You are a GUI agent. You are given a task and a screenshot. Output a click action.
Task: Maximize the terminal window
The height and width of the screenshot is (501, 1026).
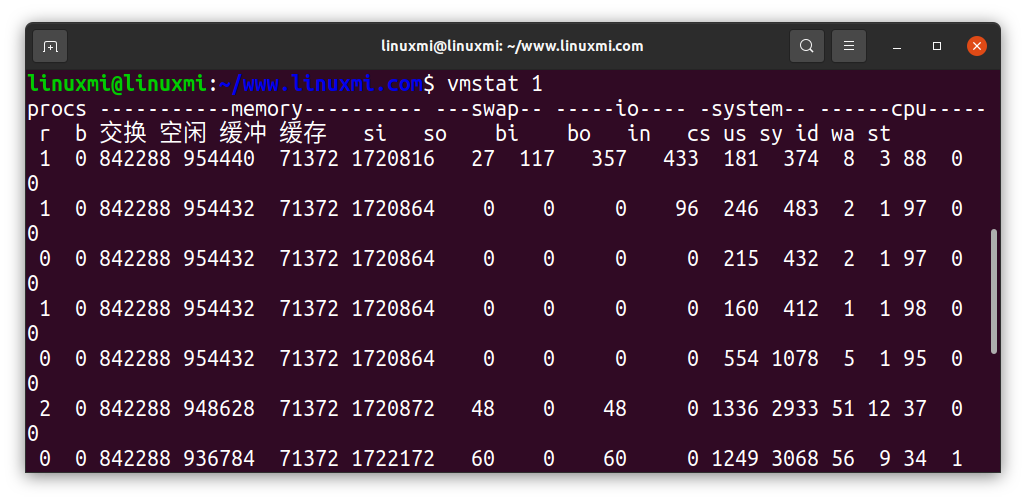937,46
